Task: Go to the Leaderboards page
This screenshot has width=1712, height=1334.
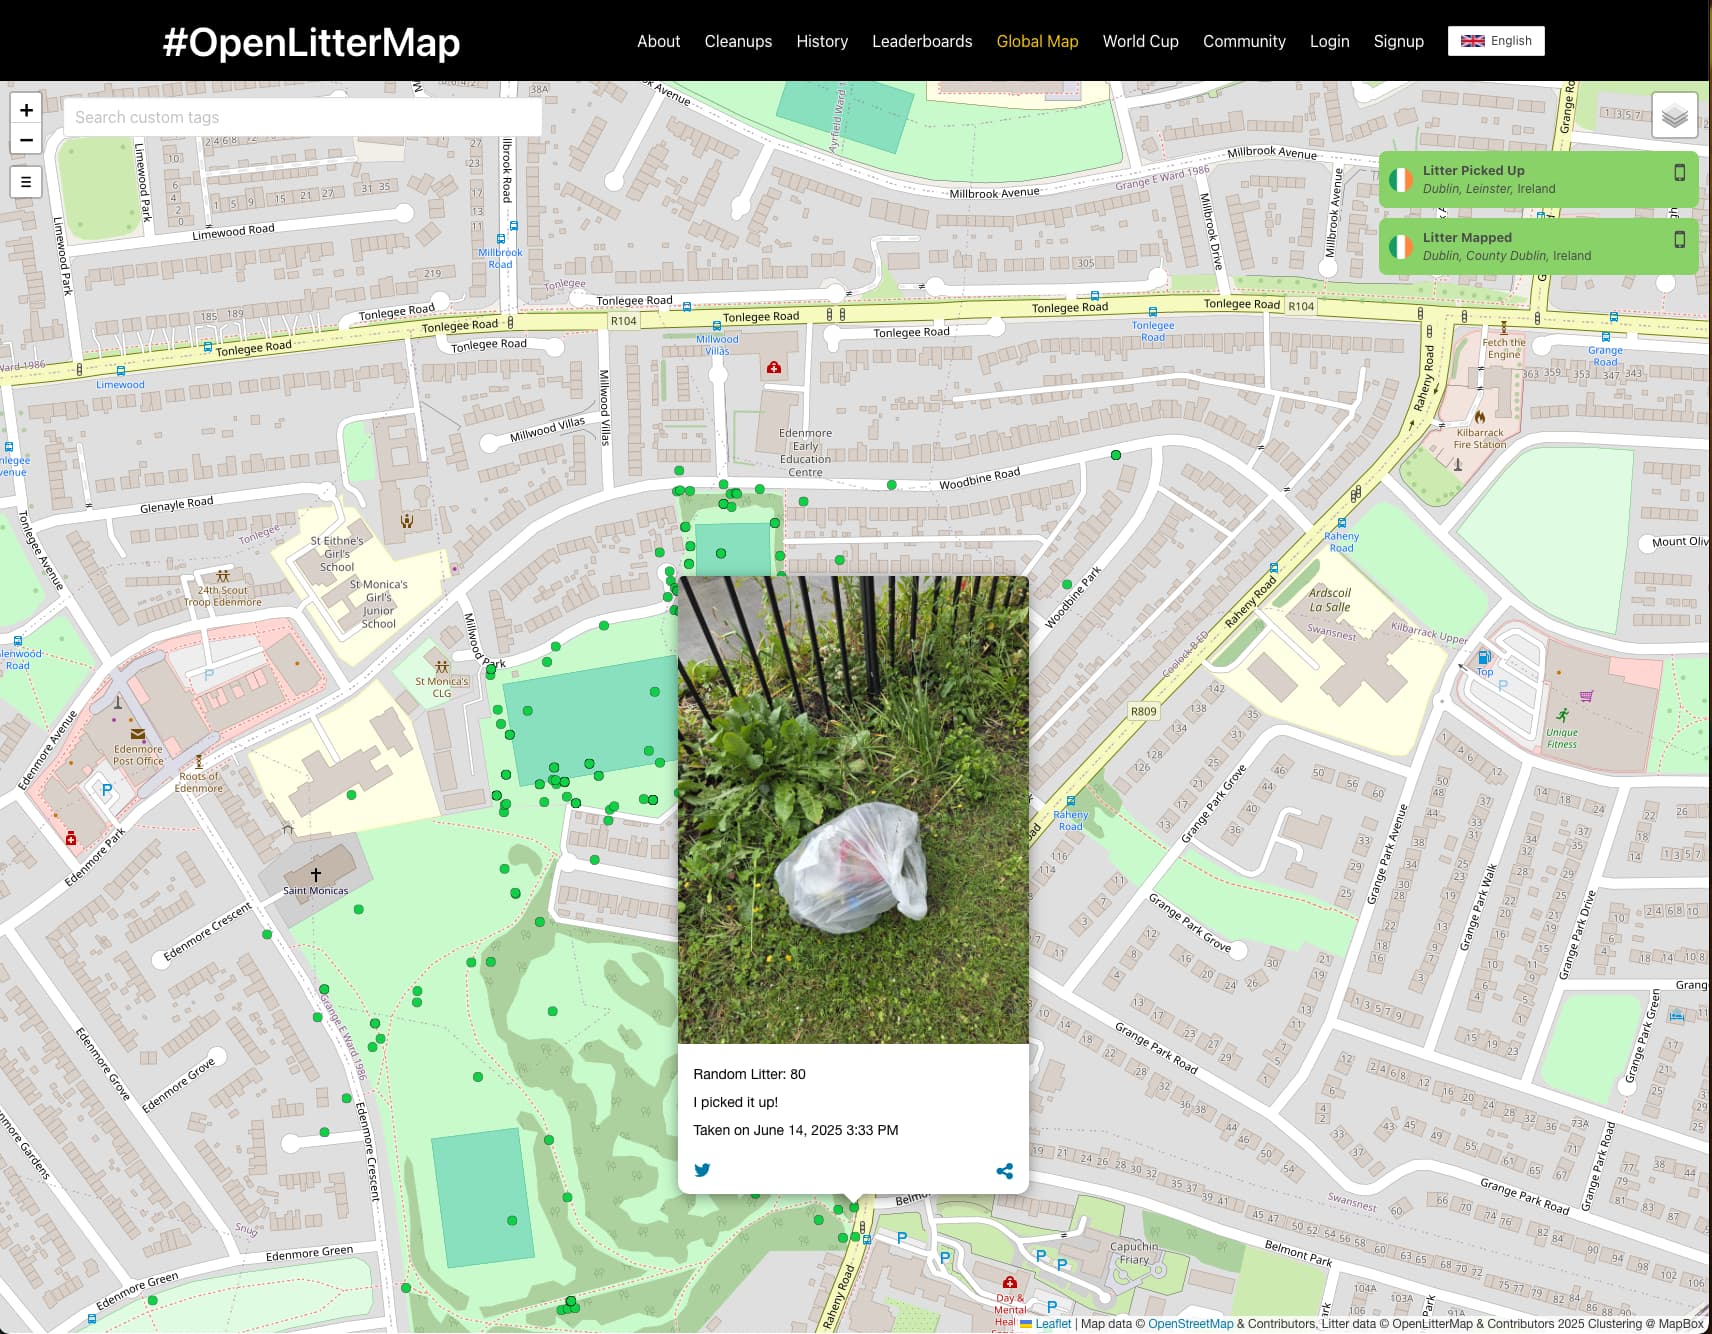Action: tap(922, 41)
